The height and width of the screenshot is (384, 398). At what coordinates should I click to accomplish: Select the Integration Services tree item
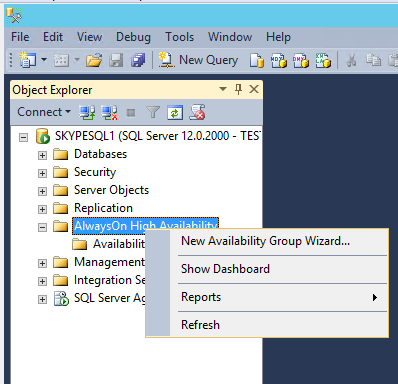(x=110, y=280)
